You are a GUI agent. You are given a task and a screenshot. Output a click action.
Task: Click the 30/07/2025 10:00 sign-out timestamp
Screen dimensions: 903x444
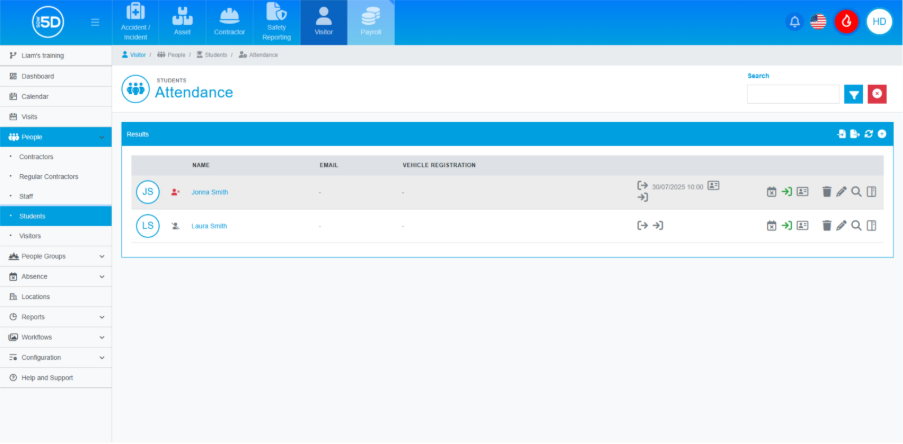(x=677, y=187)
